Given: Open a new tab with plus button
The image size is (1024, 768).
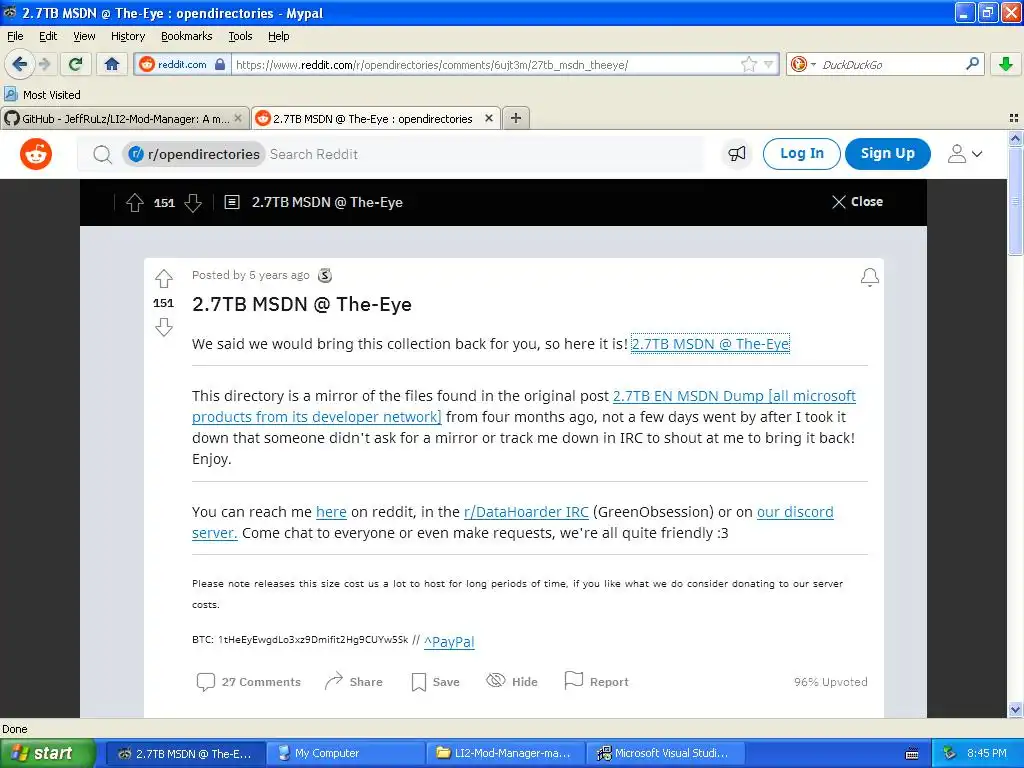Looking at the screenshot, I should pyautogui.click(x=516, y=118).
